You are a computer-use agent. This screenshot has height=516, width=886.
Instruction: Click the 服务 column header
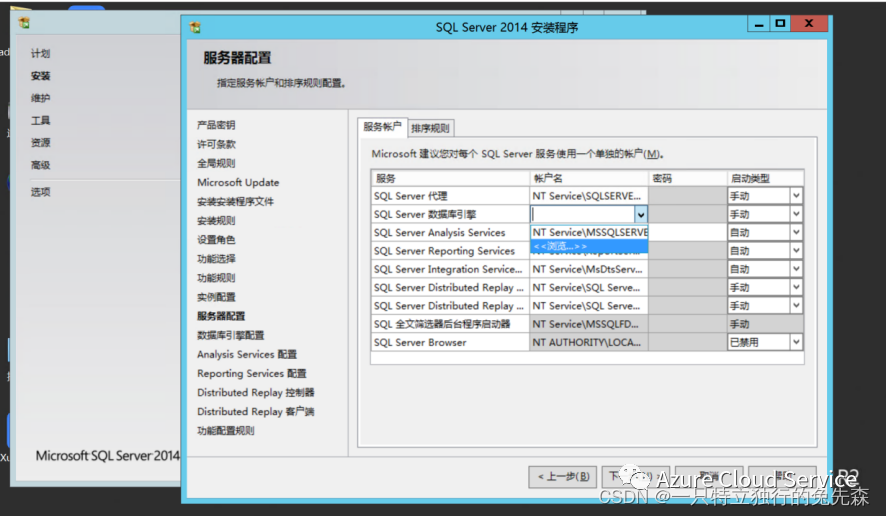pos(450,178)
